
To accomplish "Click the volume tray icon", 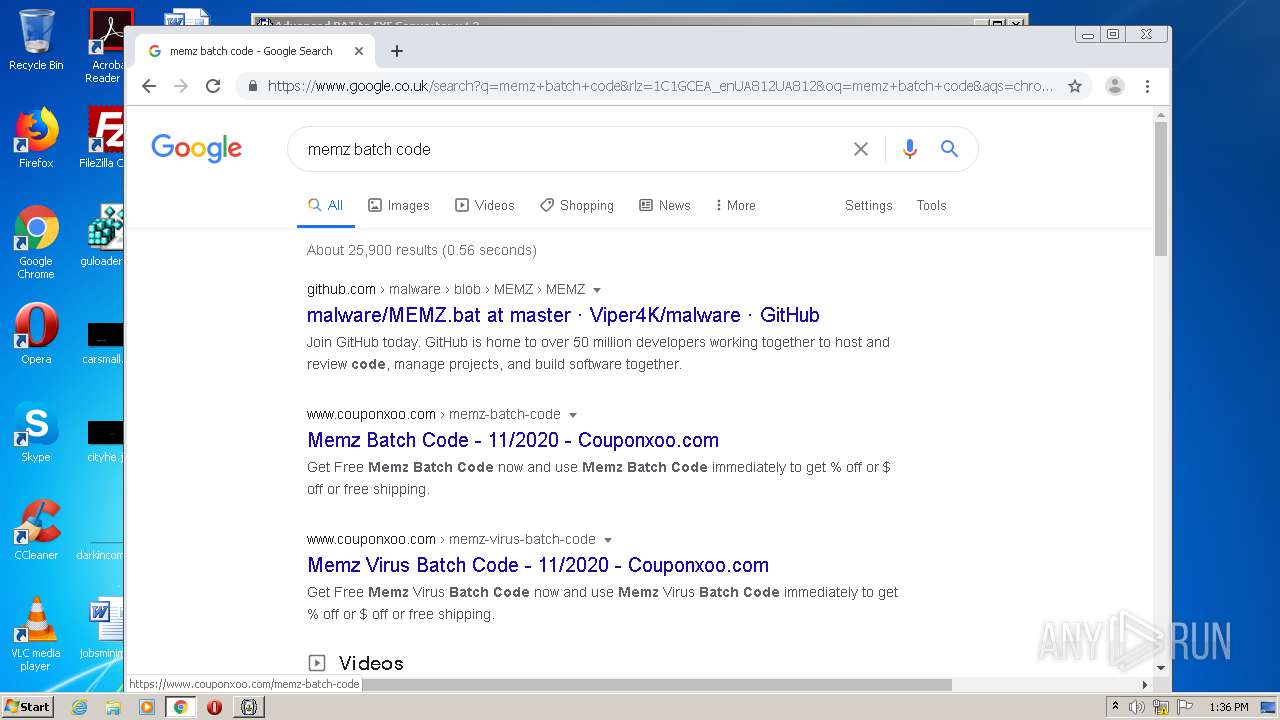I will tap(1137, 707).
